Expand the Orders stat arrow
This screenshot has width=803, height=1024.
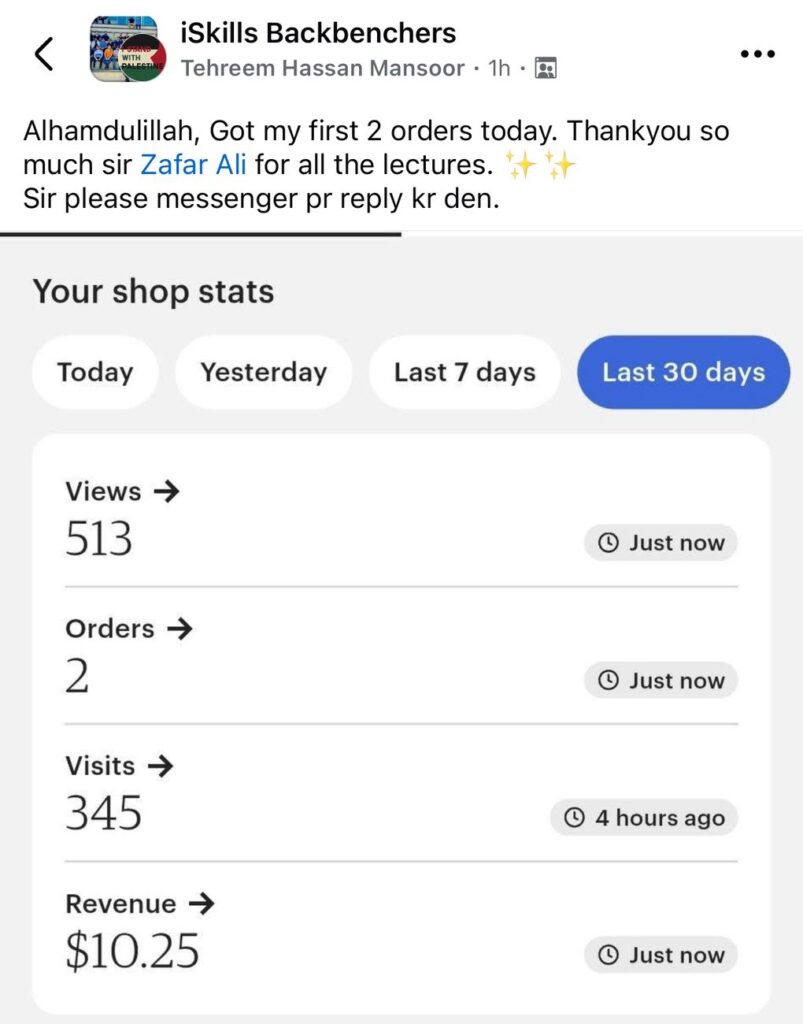[x=179, y=628]
